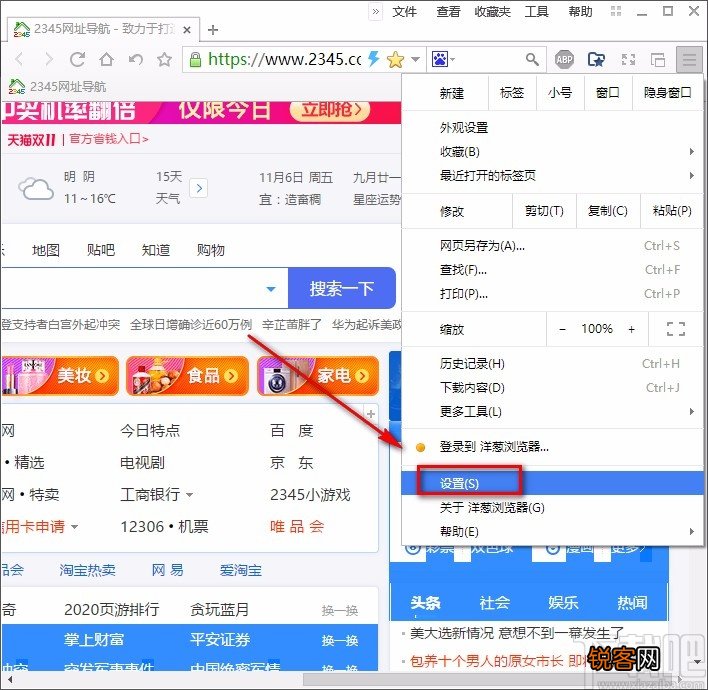Increase zoom with plus button
Screen dimensions: 708x690
coord(632,329)
